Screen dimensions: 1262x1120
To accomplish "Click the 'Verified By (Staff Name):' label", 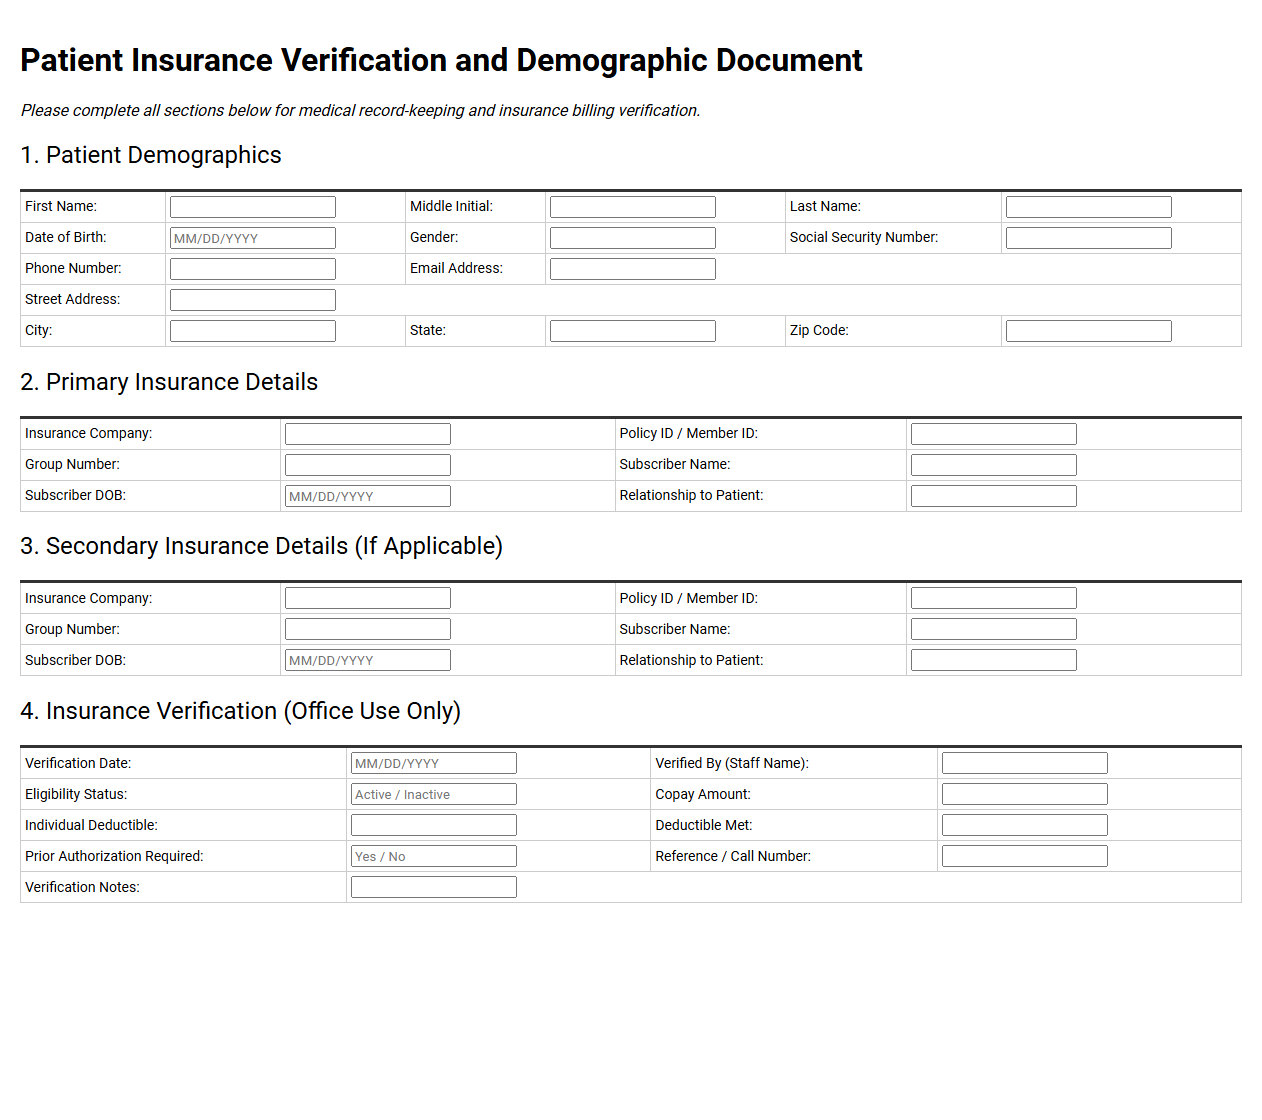I will tap(732, 763).
